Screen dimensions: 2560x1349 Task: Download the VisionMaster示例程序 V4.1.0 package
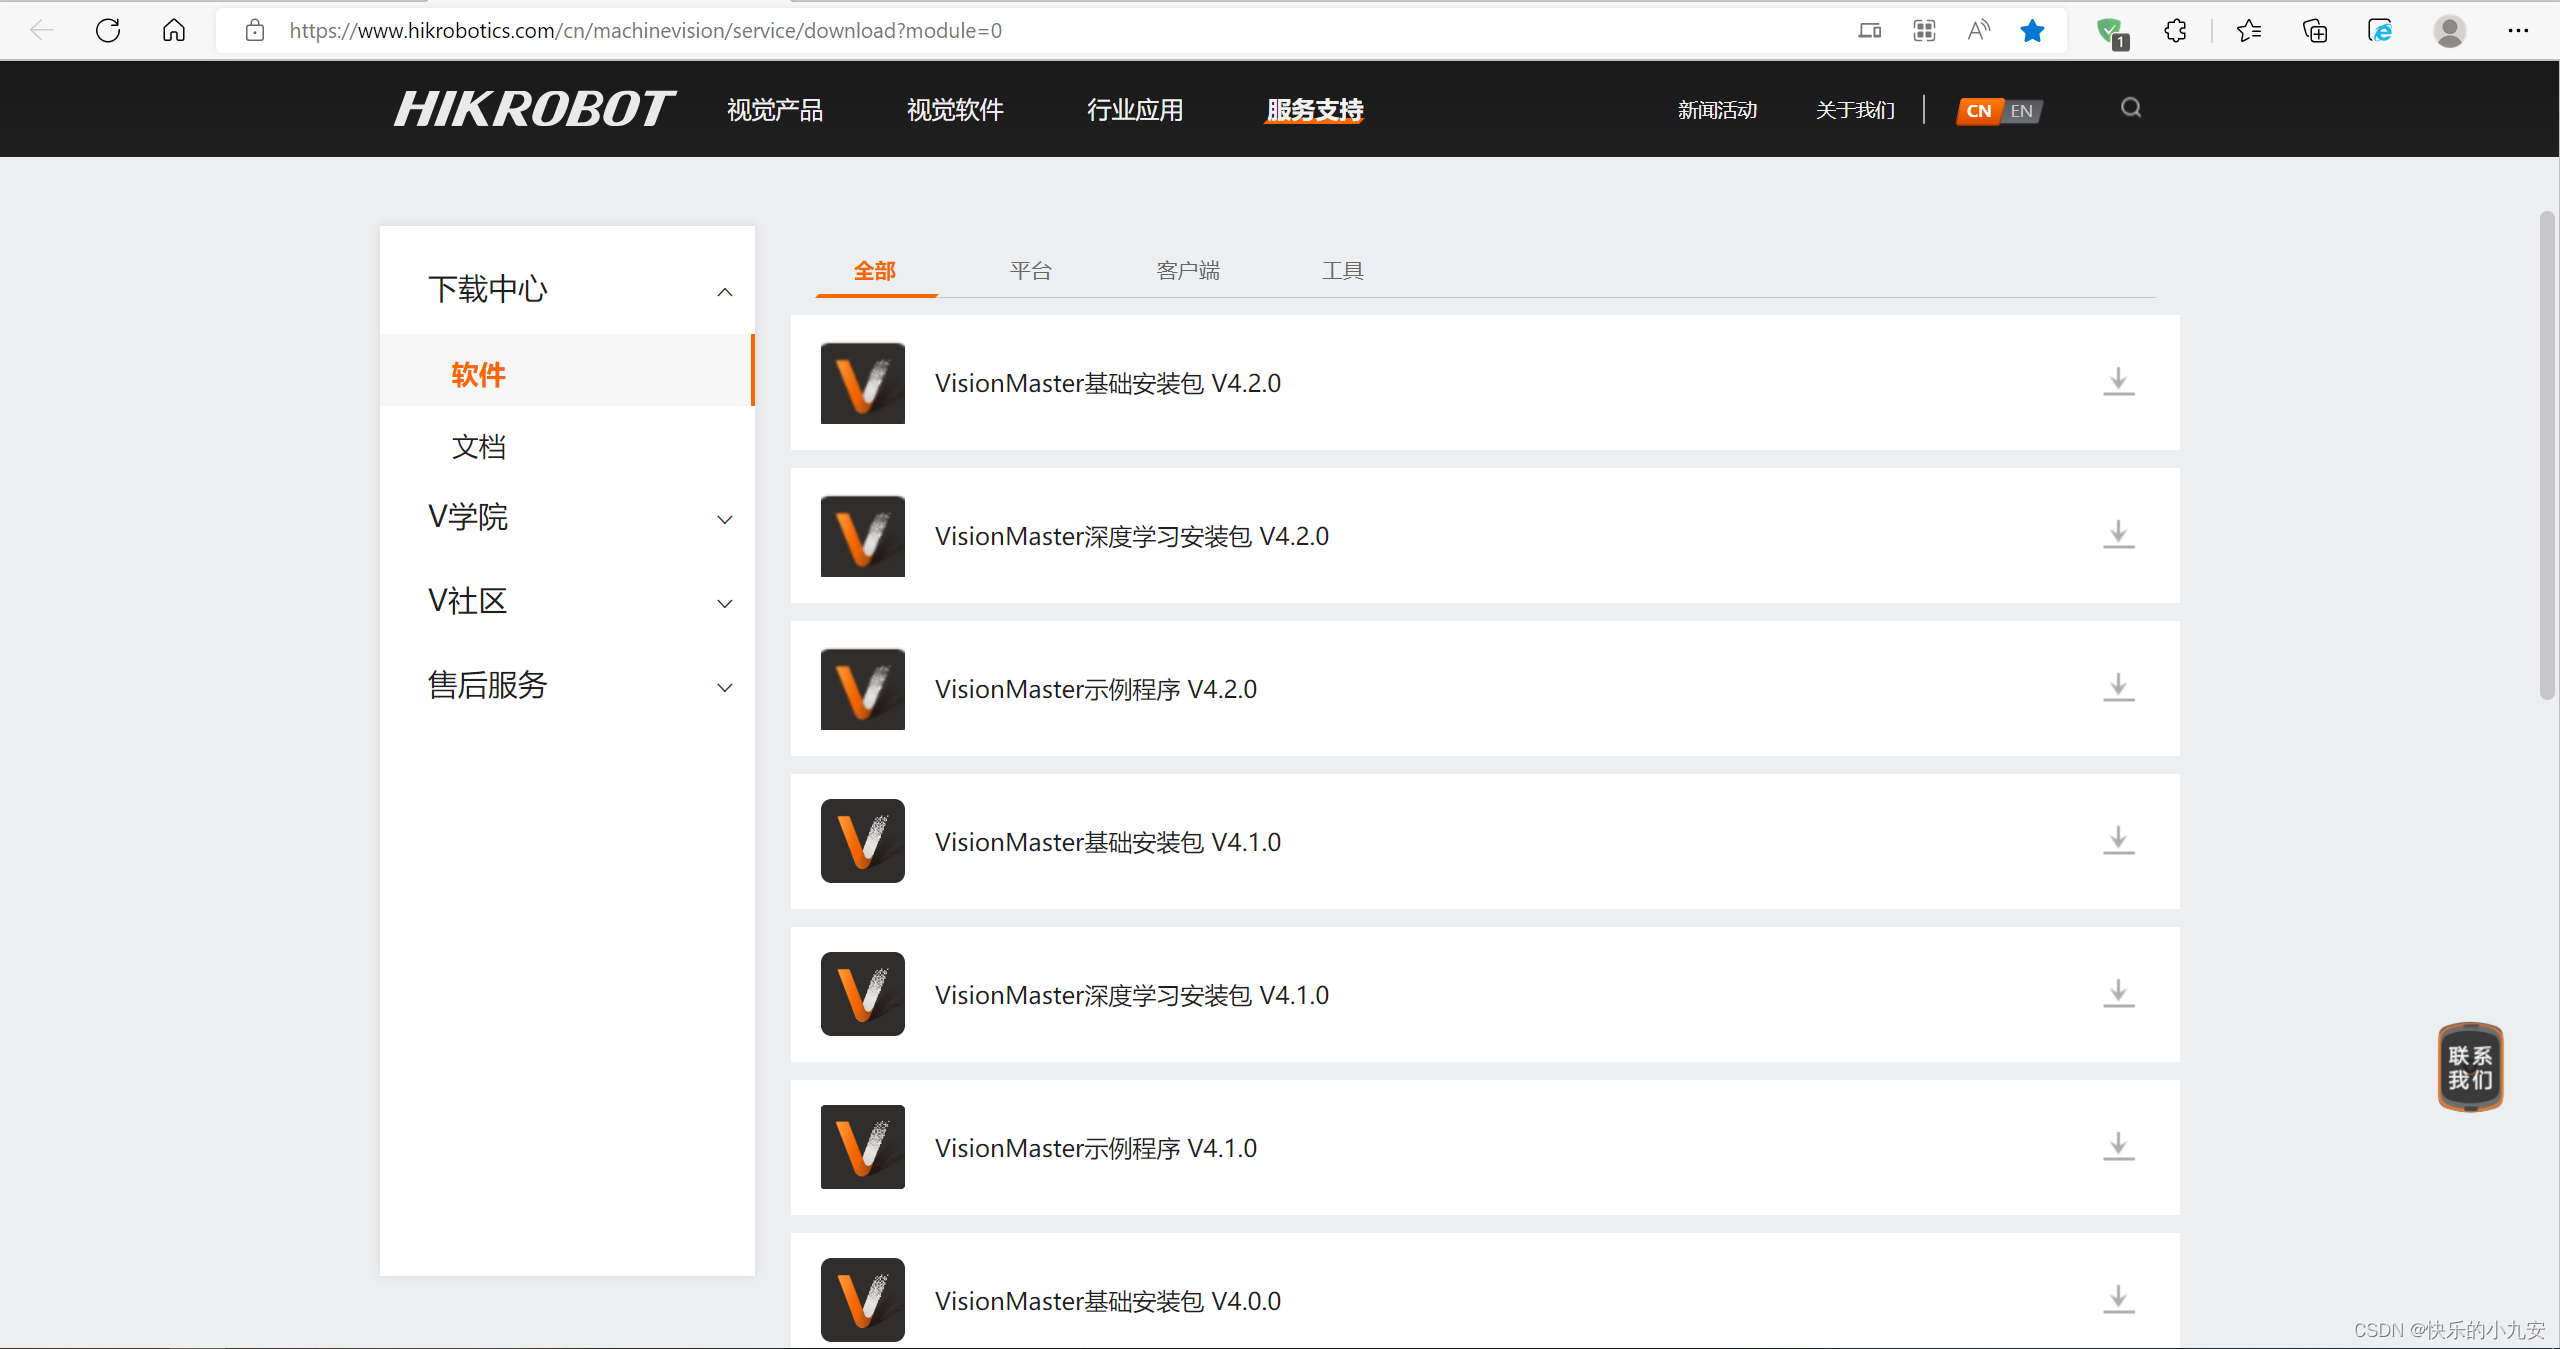(2117, 1147)
